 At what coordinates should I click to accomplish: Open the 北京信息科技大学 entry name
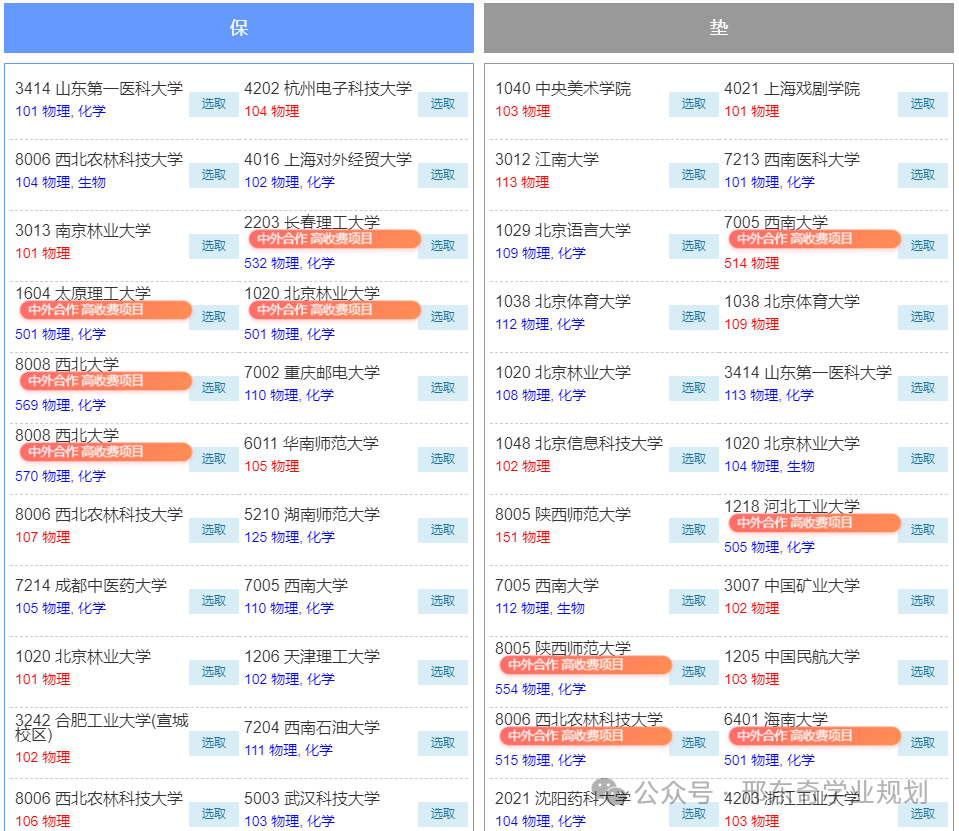[x=579, y=444]
